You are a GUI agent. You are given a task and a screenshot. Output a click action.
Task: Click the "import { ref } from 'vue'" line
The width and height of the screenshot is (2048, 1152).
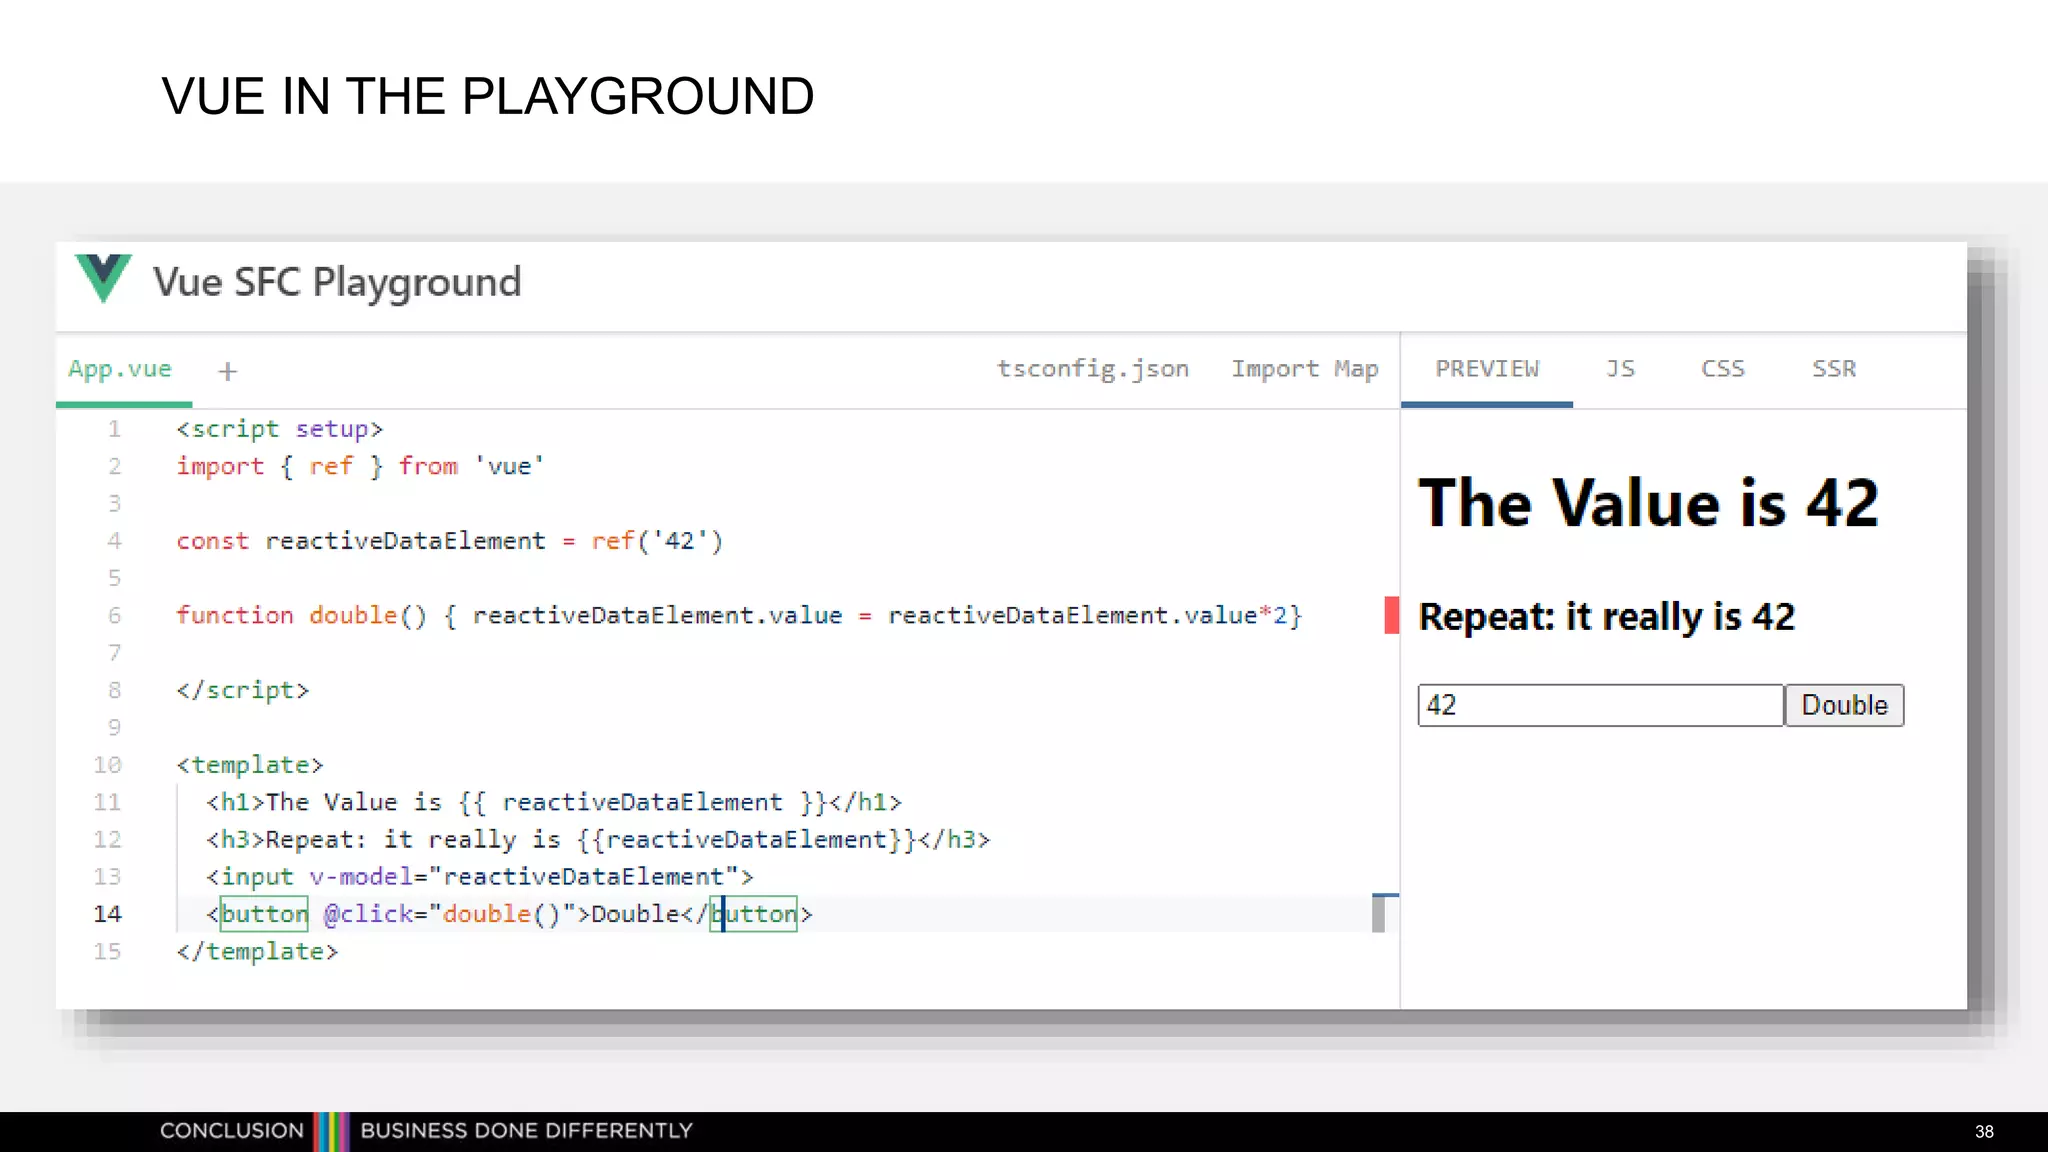coord(360,466)
